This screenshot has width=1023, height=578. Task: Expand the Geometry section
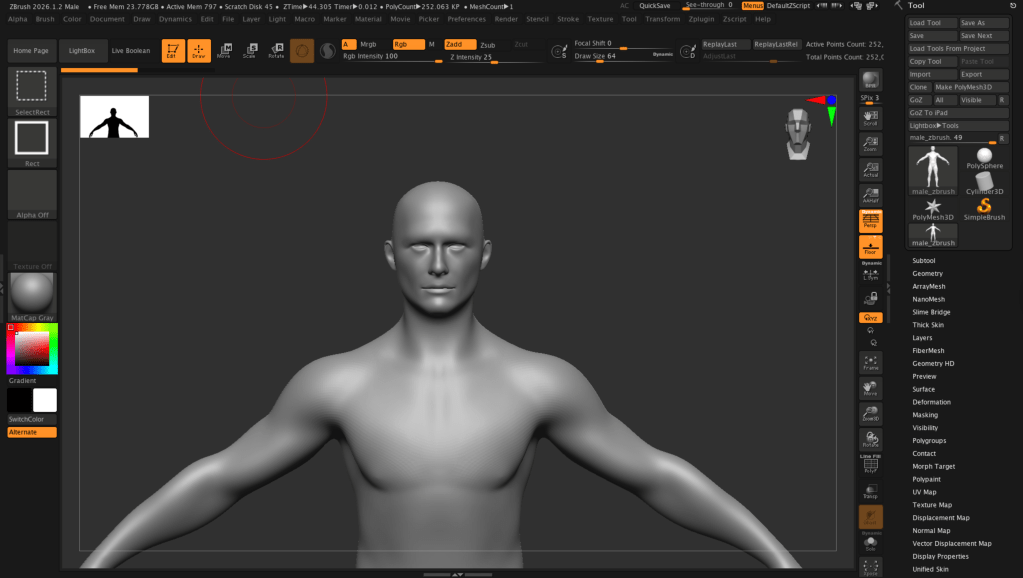[927, 273]
